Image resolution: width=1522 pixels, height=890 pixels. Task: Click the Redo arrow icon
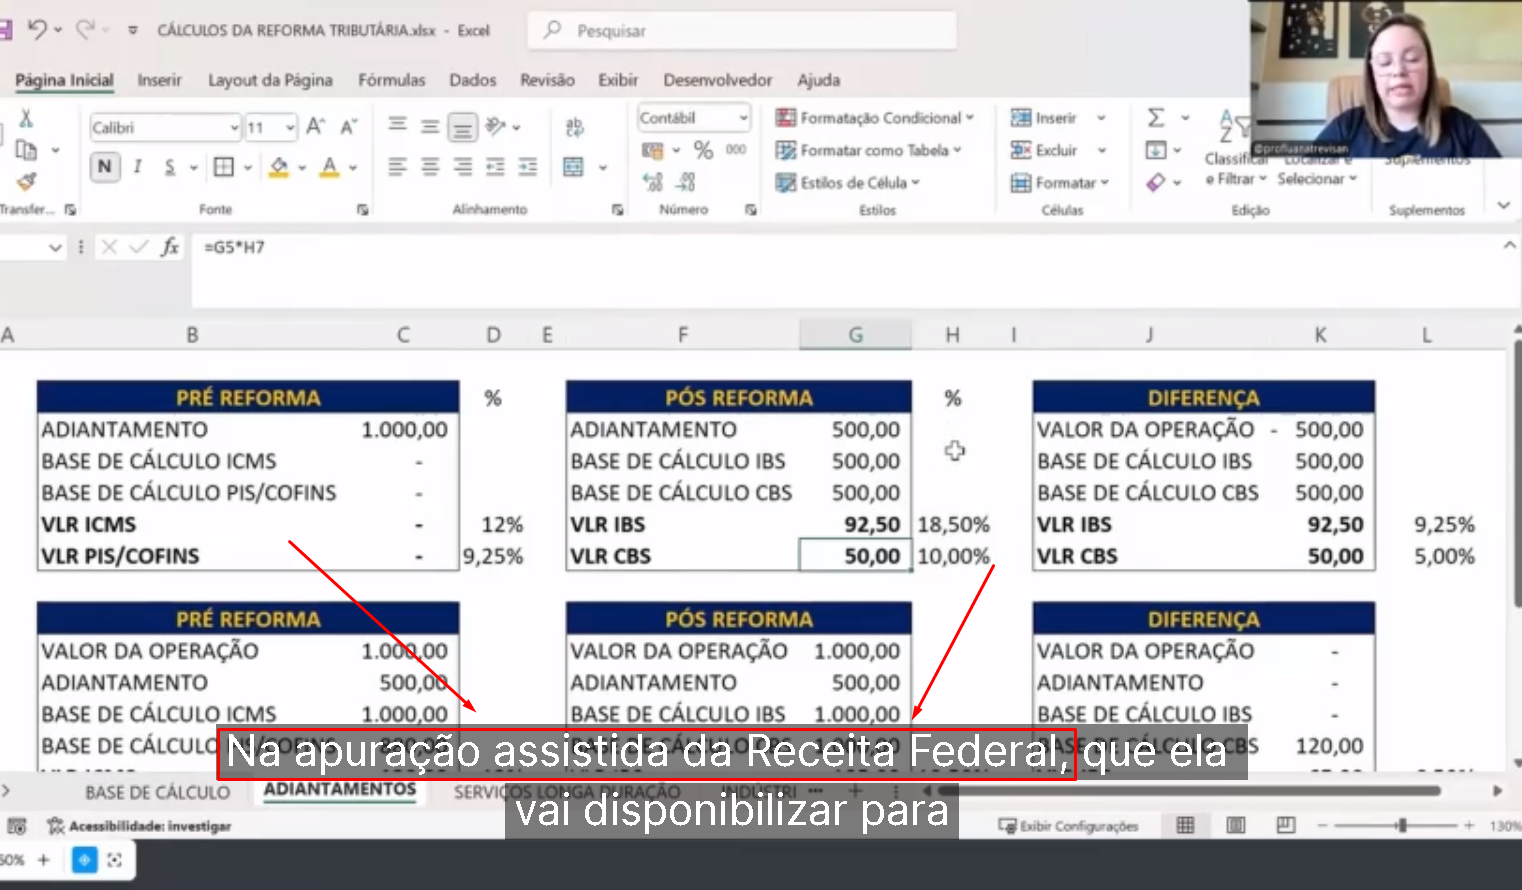(85, 30)
